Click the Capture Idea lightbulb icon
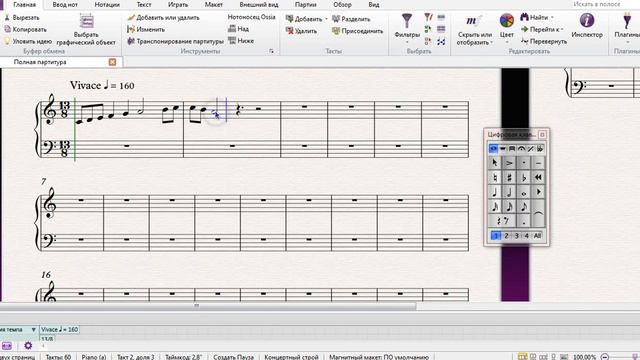Image resolution: width=640 pixels, height=360 pixels. pos(7,41)
